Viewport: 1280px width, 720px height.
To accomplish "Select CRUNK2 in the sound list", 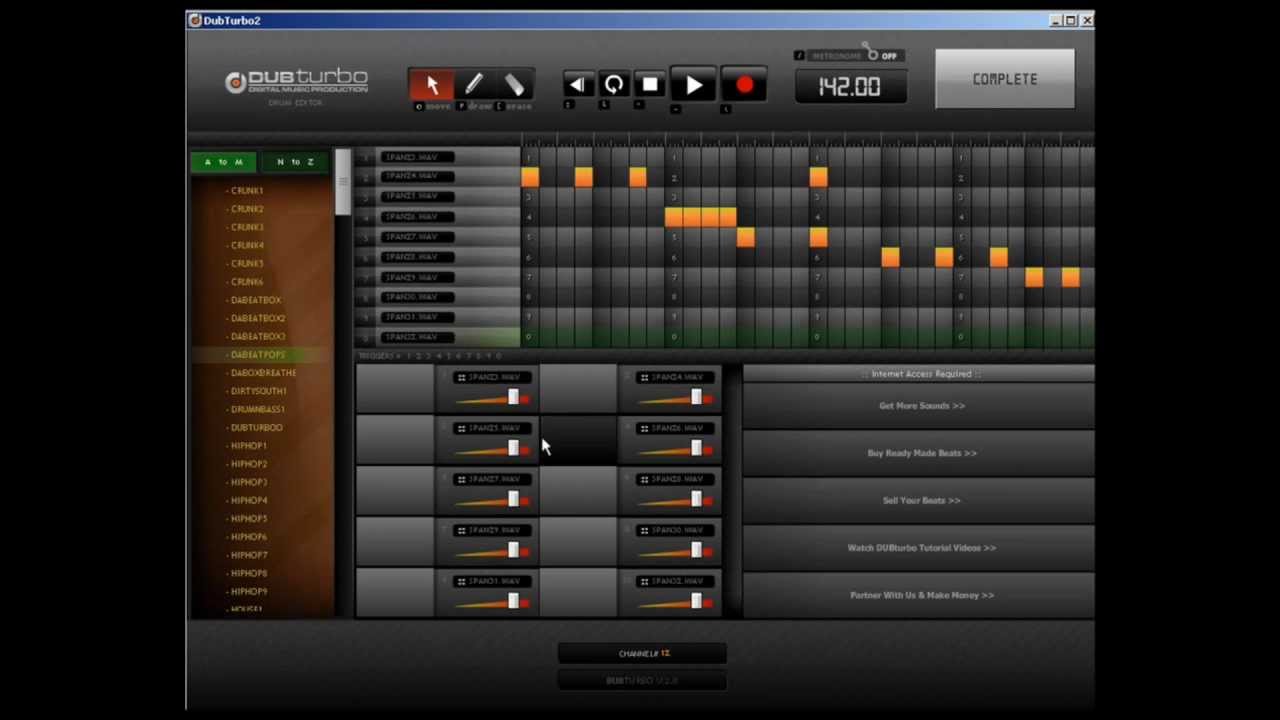I will pyautogui.click(x=246, y=209).
